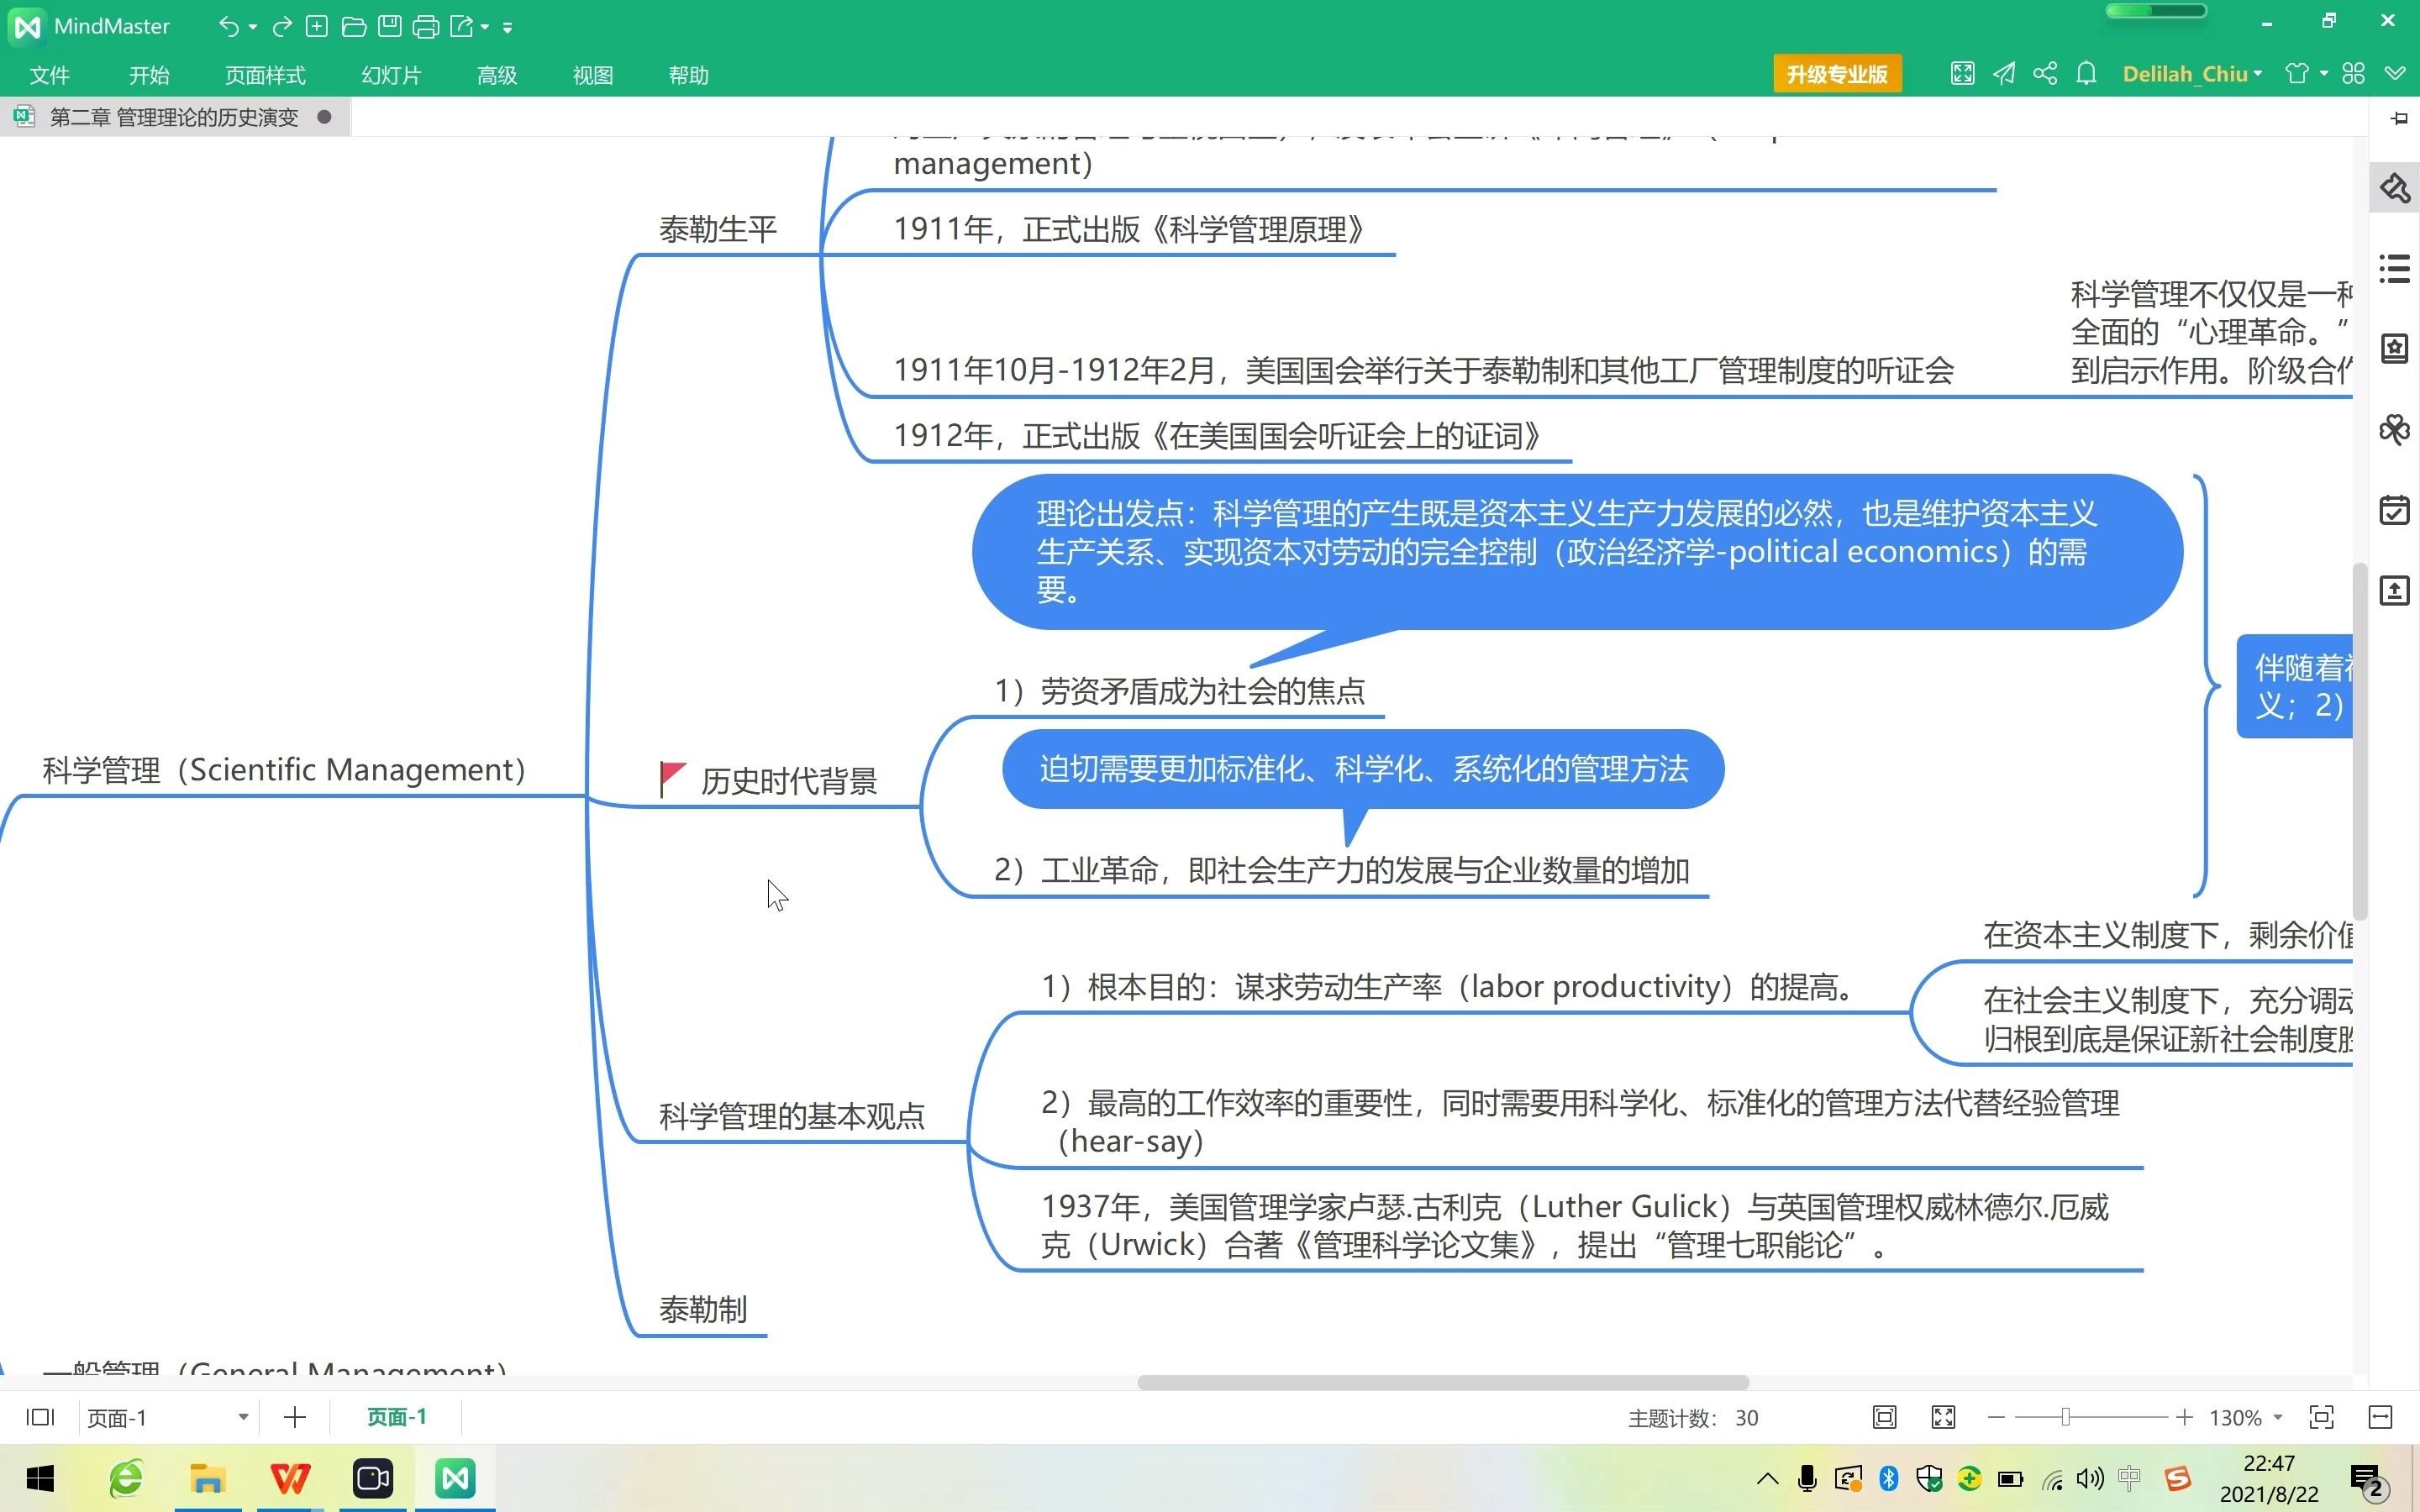Viewport: 2420px width, 1512px height.
Task: Select the 第二章 管理理论的历史演变 document tab
Action: click(174, 117)
